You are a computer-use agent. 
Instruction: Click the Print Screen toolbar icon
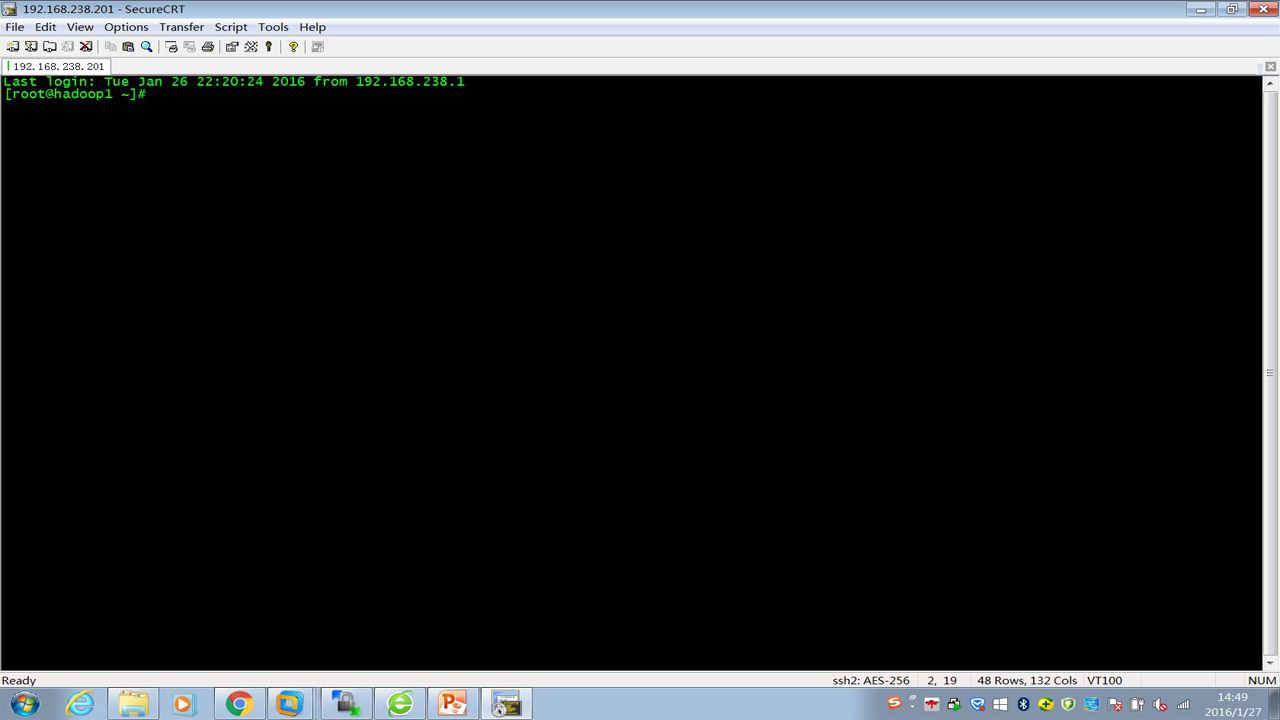171,46
